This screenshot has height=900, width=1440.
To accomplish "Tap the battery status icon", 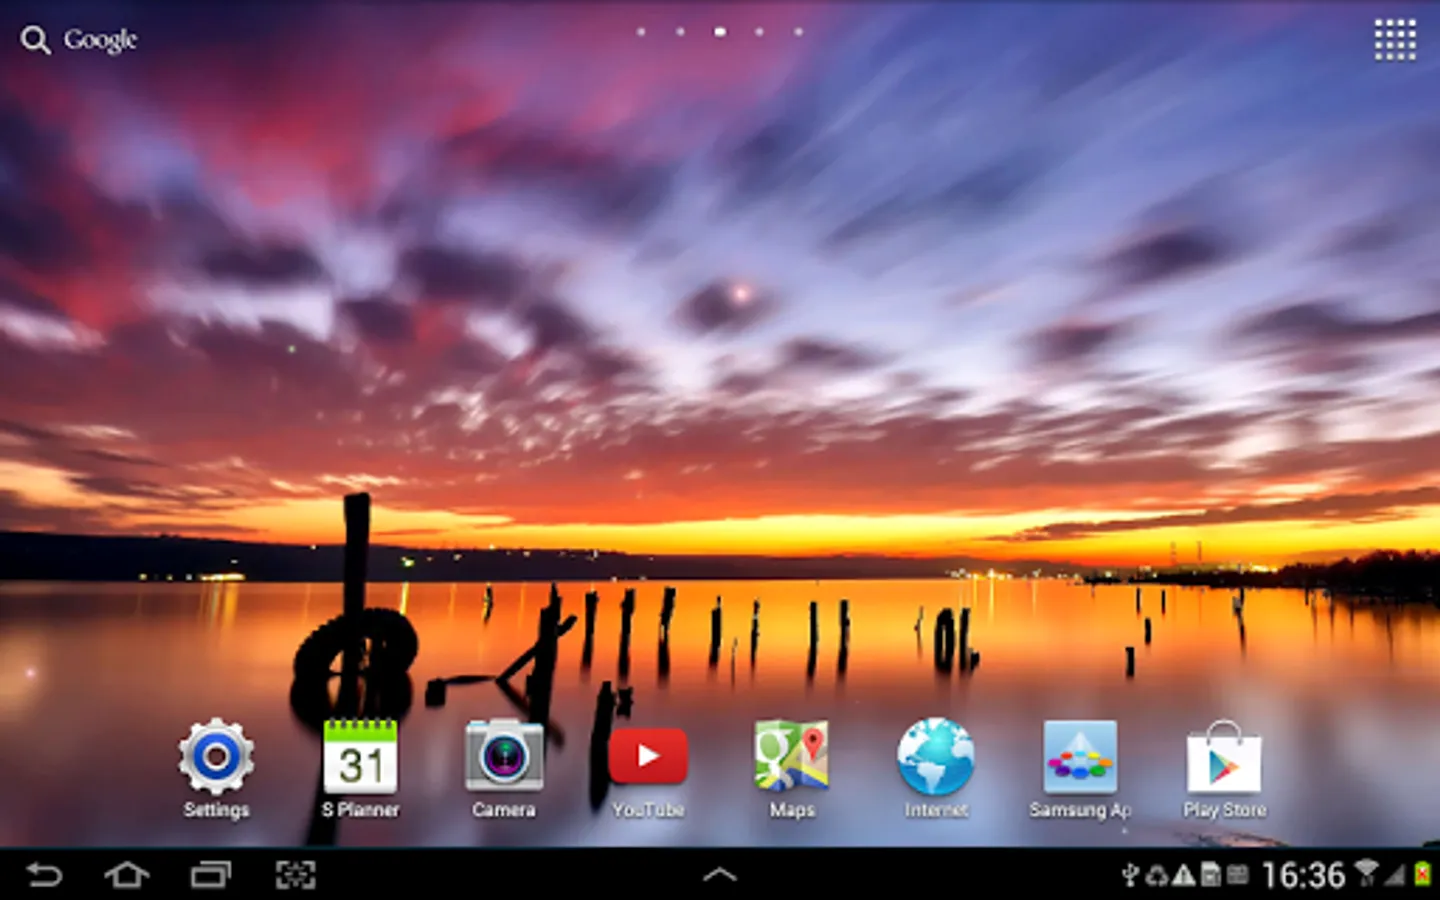I will pyautogui.click(x=1422, y=874).
